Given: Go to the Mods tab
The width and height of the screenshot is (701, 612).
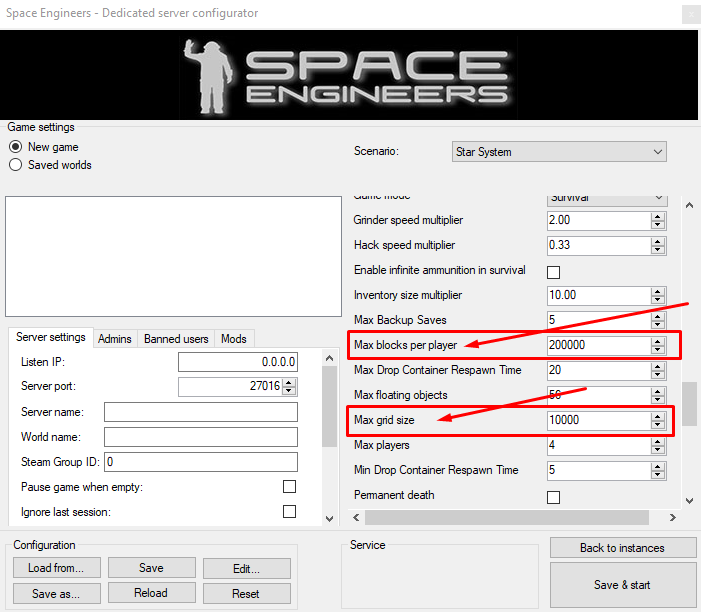Looking at the screenshot, I should point(234,339).
